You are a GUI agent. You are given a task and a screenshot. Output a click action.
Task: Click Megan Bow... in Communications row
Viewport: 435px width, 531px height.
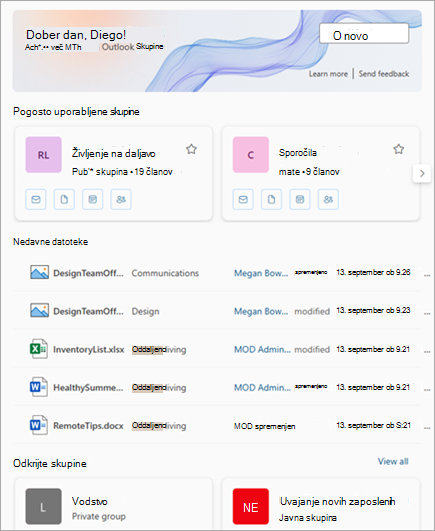(x=261, y=273)
